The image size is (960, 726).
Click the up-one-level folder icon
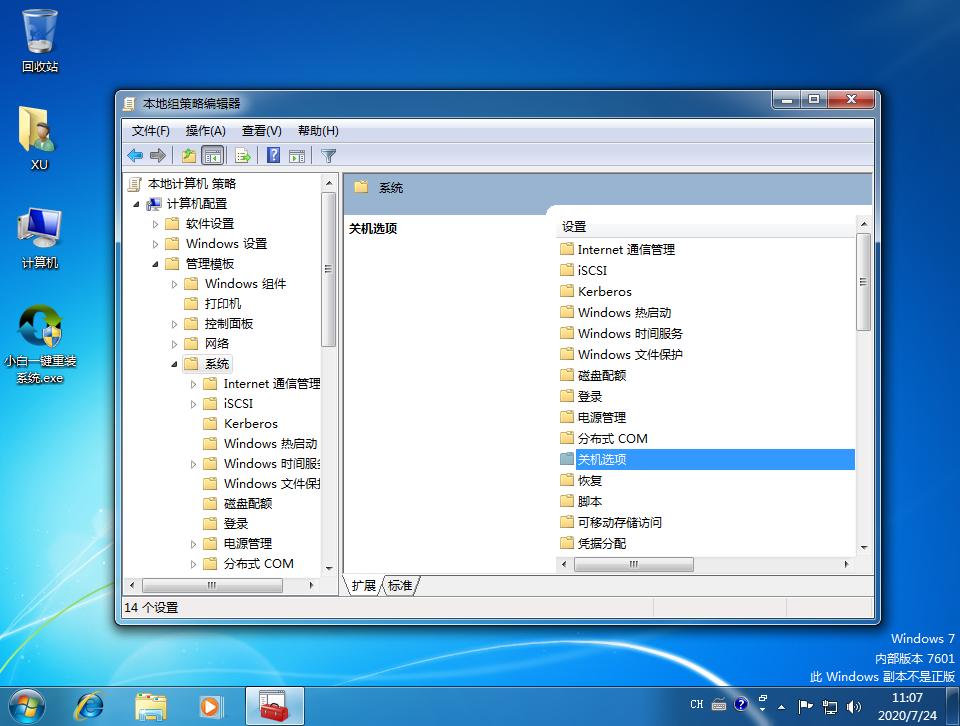[x=189, y=155]
